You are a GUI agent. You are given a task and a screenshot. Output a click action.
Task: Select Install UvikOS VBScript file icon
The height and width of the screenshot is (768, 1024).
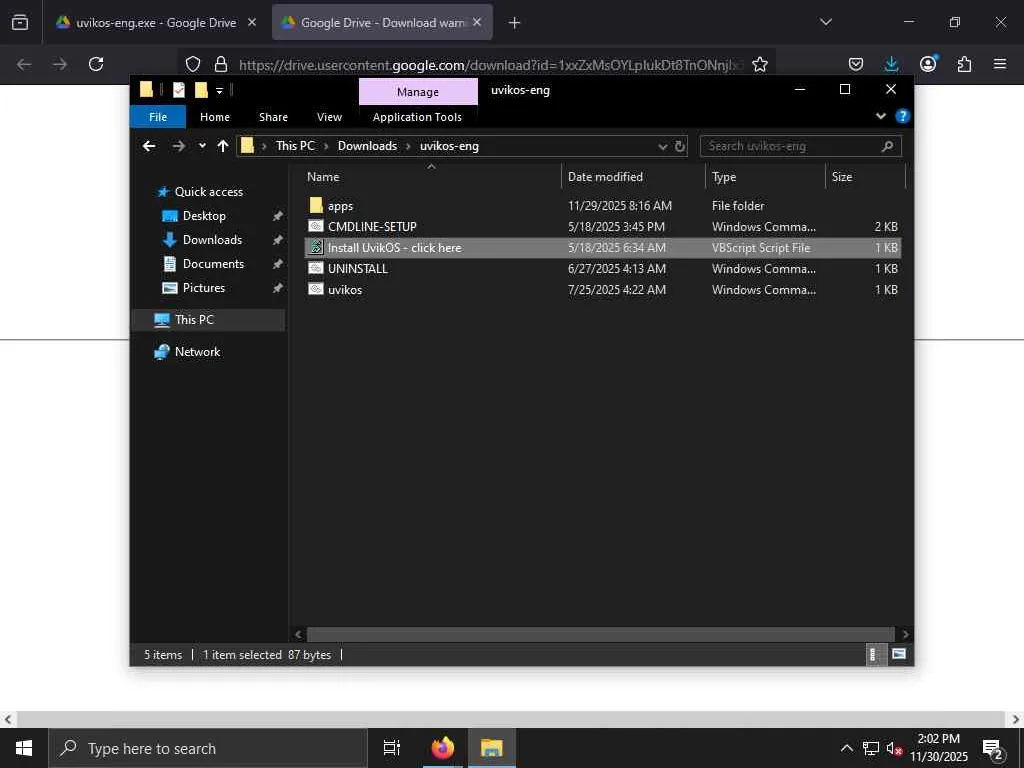tap(316, 247)
